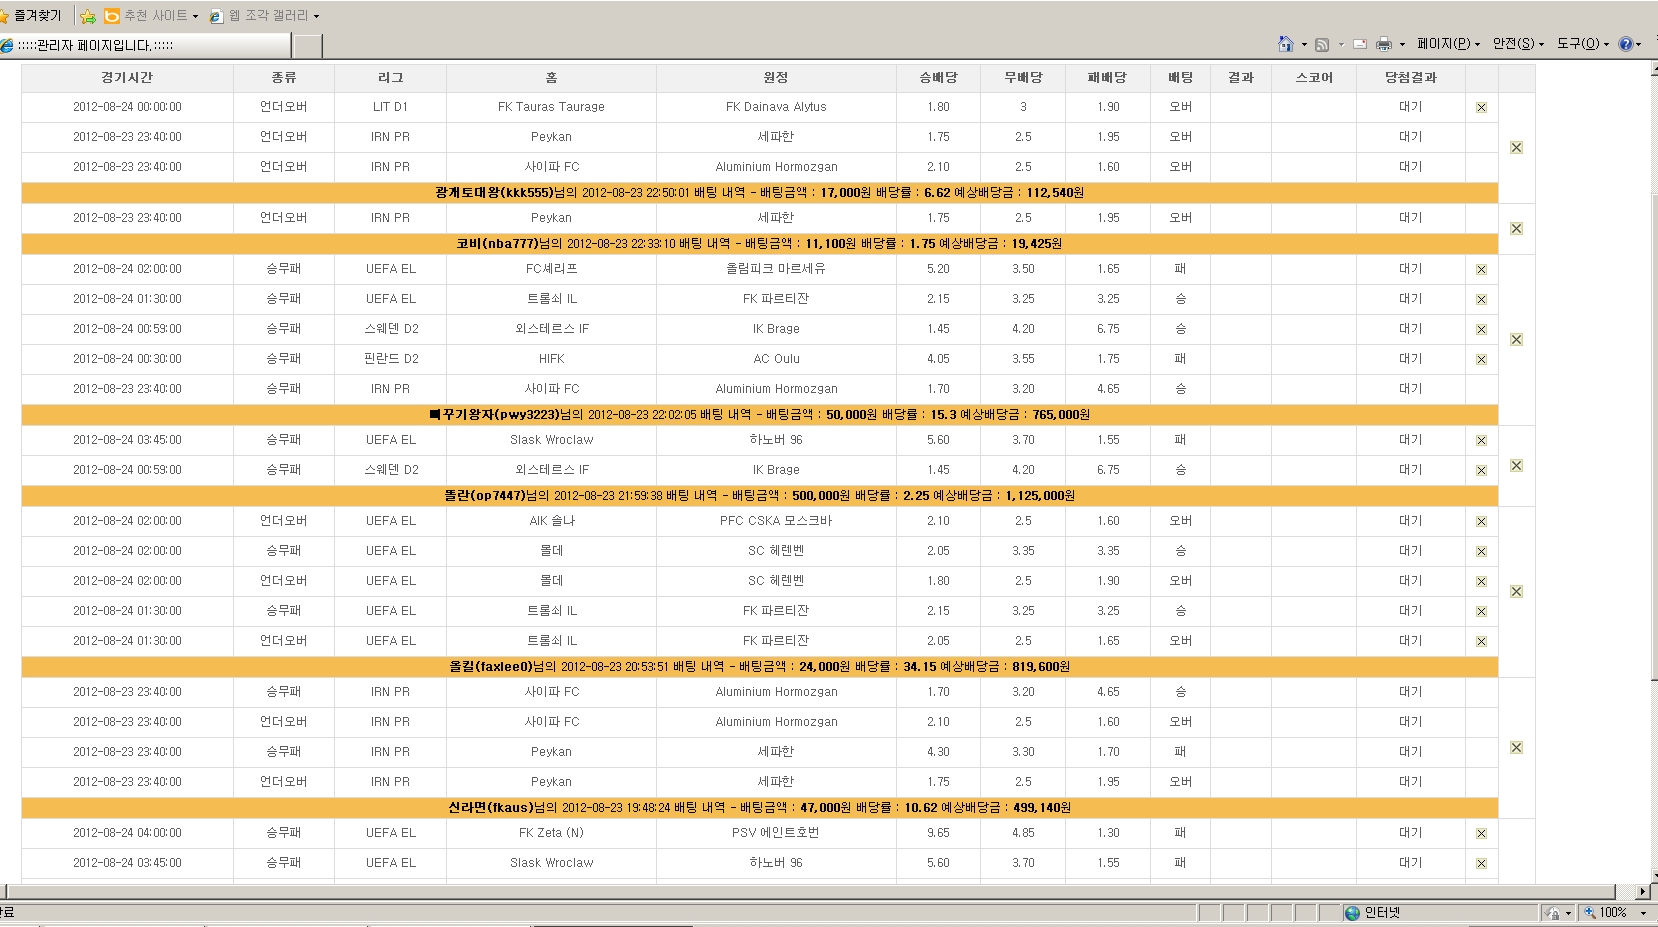The height and width of the screenshot is (927, 1658).
Task: Delete the 몰데 언더오버 match row
Action: coord(1481,581)
